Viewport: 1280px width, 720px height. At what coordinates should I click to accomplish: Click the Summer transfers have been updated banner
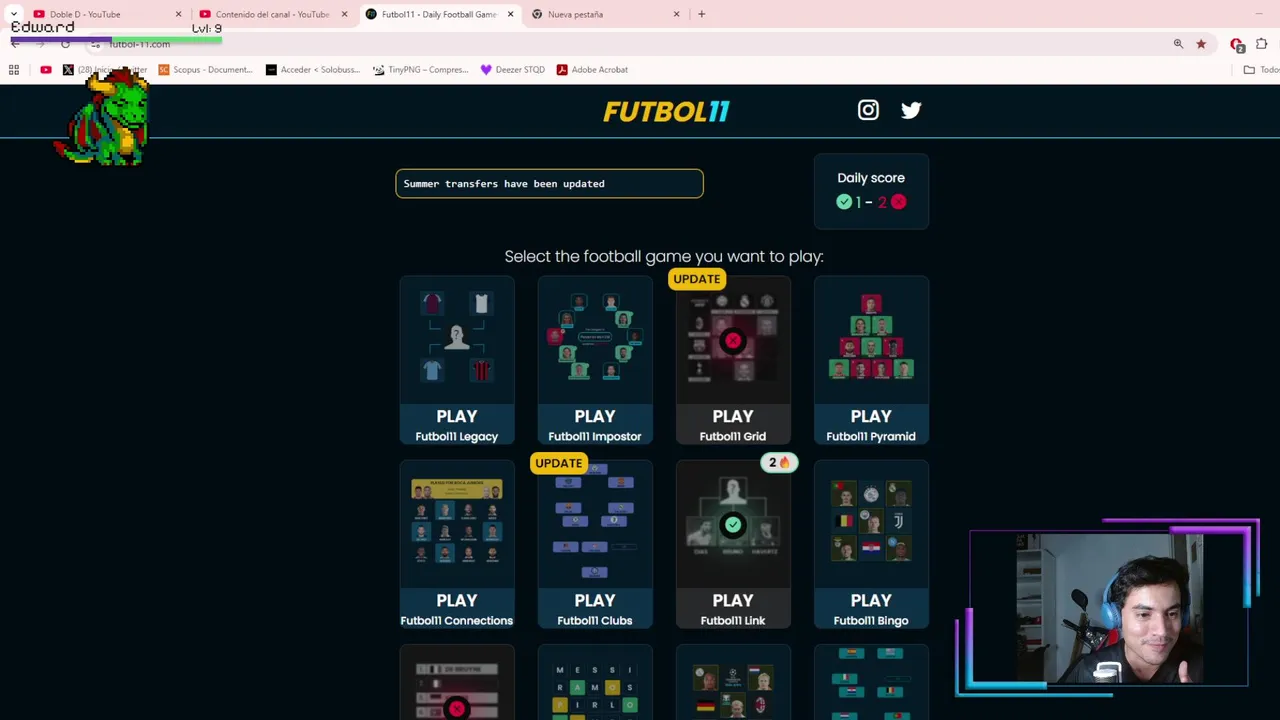(x=549, y=184)
